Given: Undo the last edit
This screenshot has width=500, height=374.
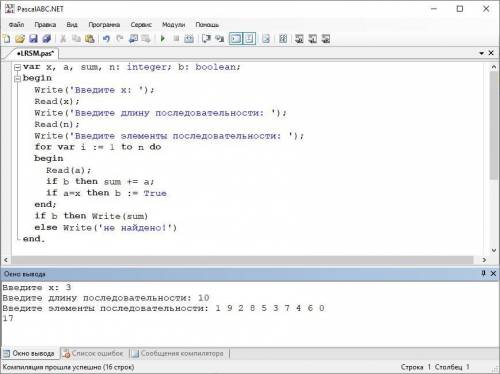Looking at the screenshot, I should coord(106,39).
